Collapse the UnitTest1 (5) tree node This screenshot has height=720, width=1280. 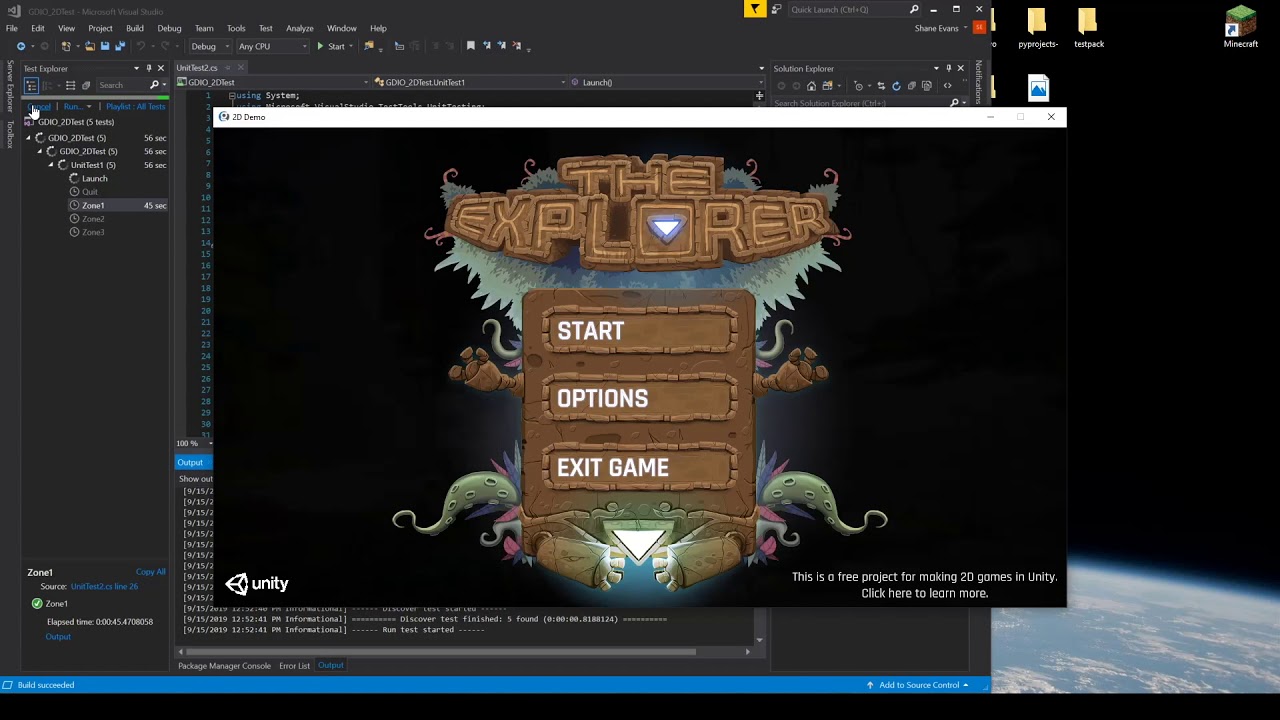(x=51, y=165)
